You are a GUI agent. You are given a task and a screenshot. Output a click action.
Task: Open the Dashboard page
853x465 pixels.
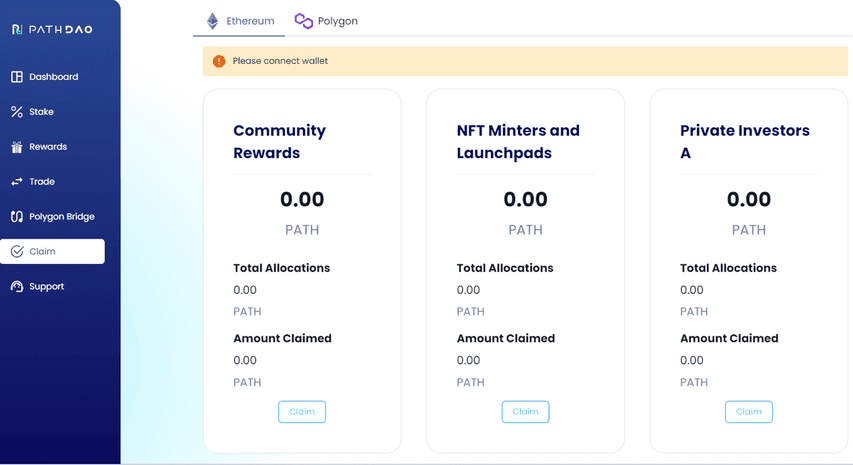coord(53,77)
